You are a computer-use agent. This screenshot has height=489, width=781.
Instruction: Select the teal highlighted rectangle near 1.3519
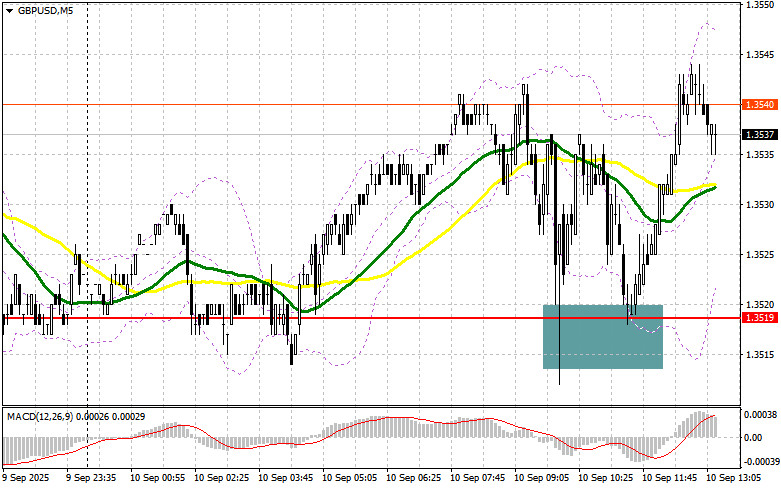point(603,337)
